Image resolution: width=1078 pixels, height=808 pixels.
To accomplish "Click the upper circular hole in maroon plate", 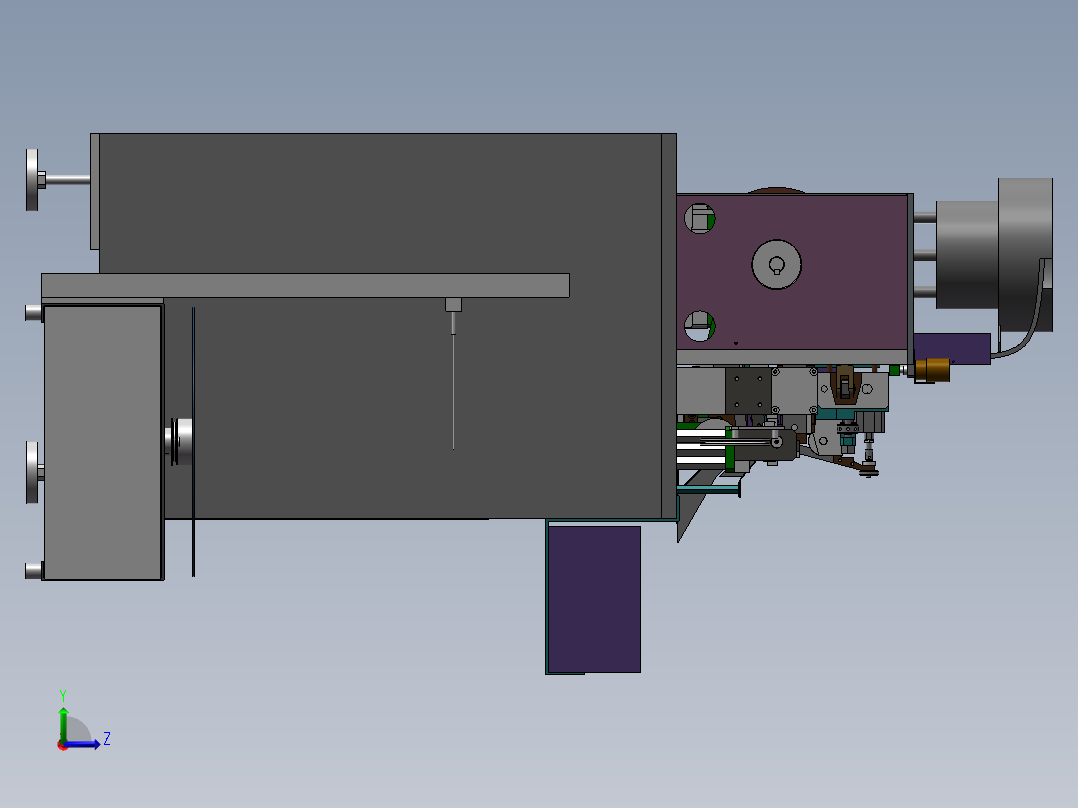I will tap(700, 219).
